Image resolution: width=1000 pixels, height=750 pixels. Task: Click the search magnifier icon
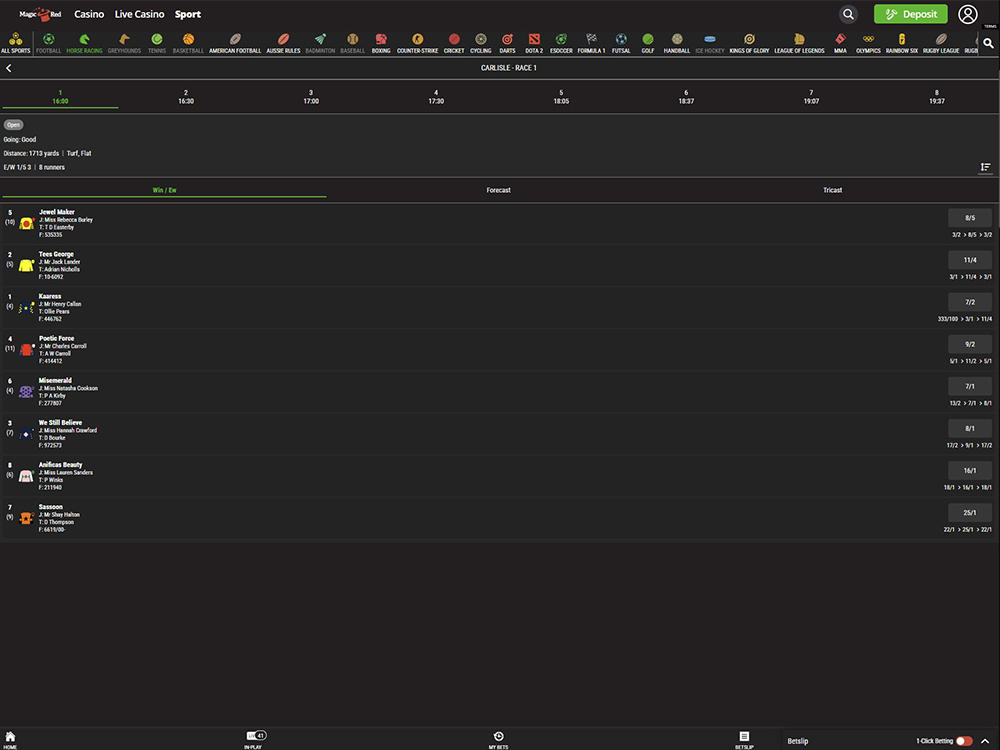pos(848,14)
